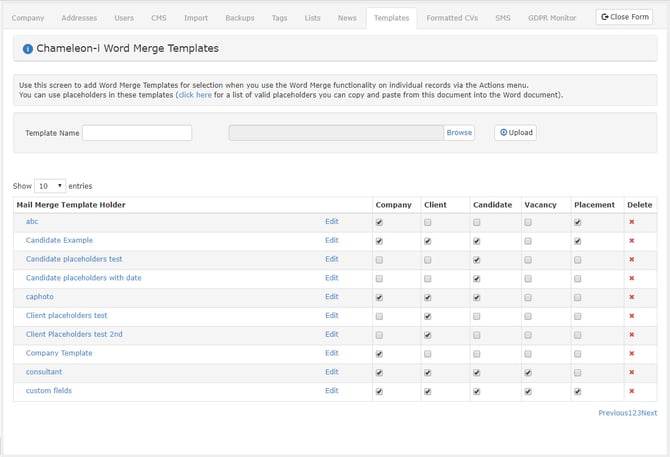The height and width of the screenshot is (457, 670).
Task: Delete the Company Template row
Action: [x=632, y=354]
